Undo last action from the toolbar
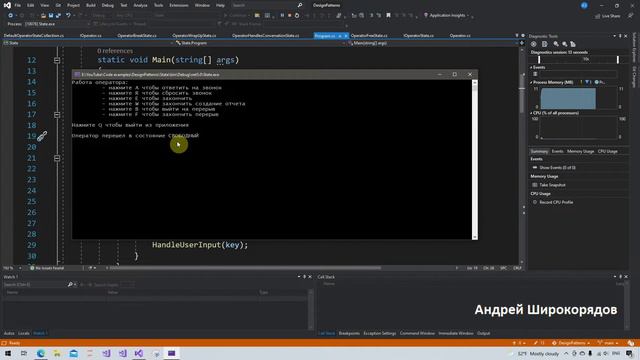The image size is (640, 360). 68,16
